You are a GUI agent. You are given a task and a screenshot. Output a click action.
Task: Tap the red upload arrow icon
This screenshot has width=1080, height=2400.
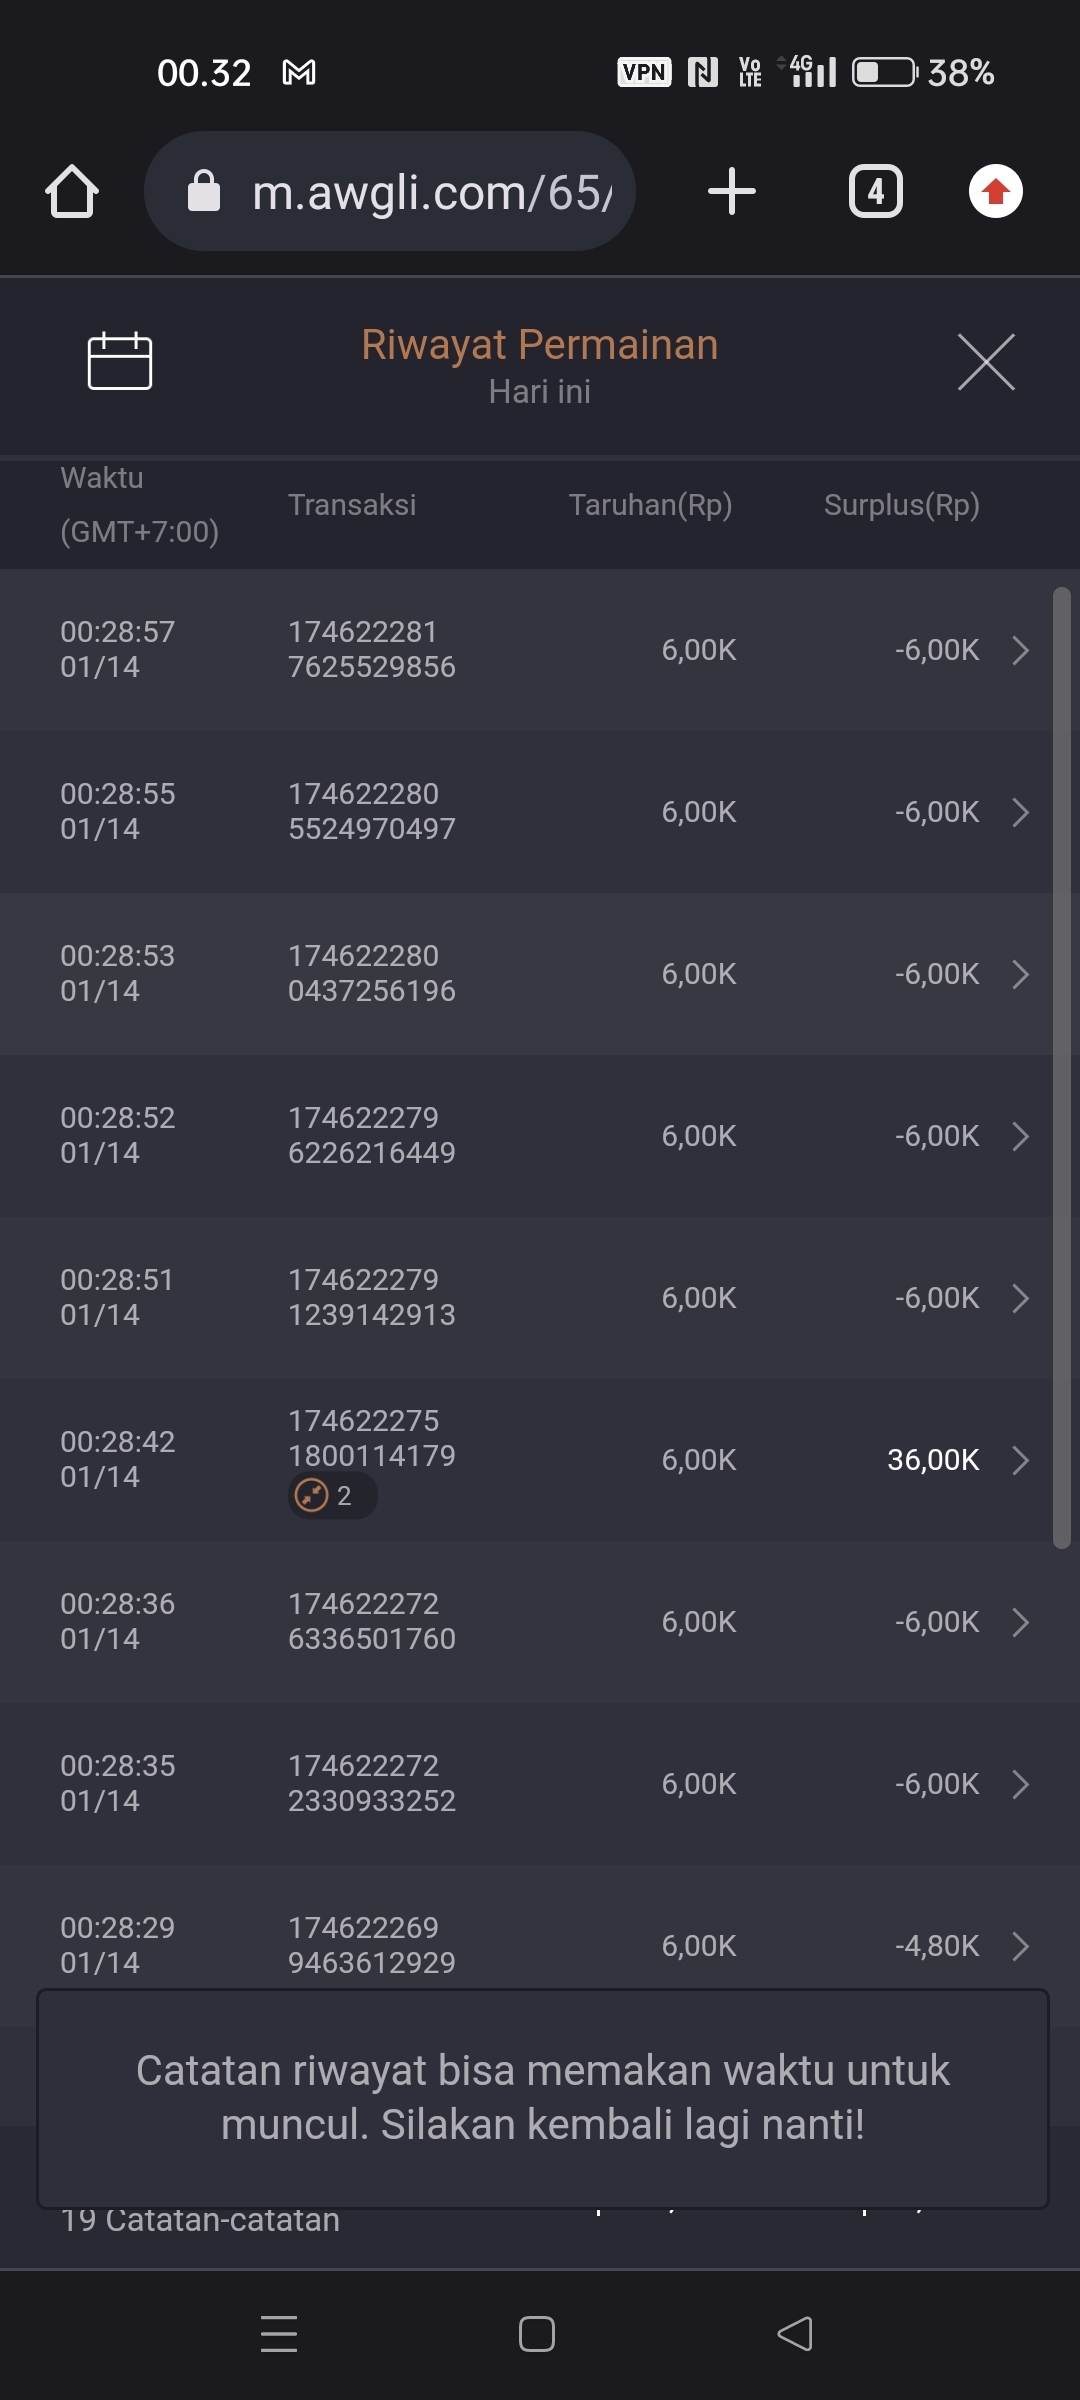[995, 191]
